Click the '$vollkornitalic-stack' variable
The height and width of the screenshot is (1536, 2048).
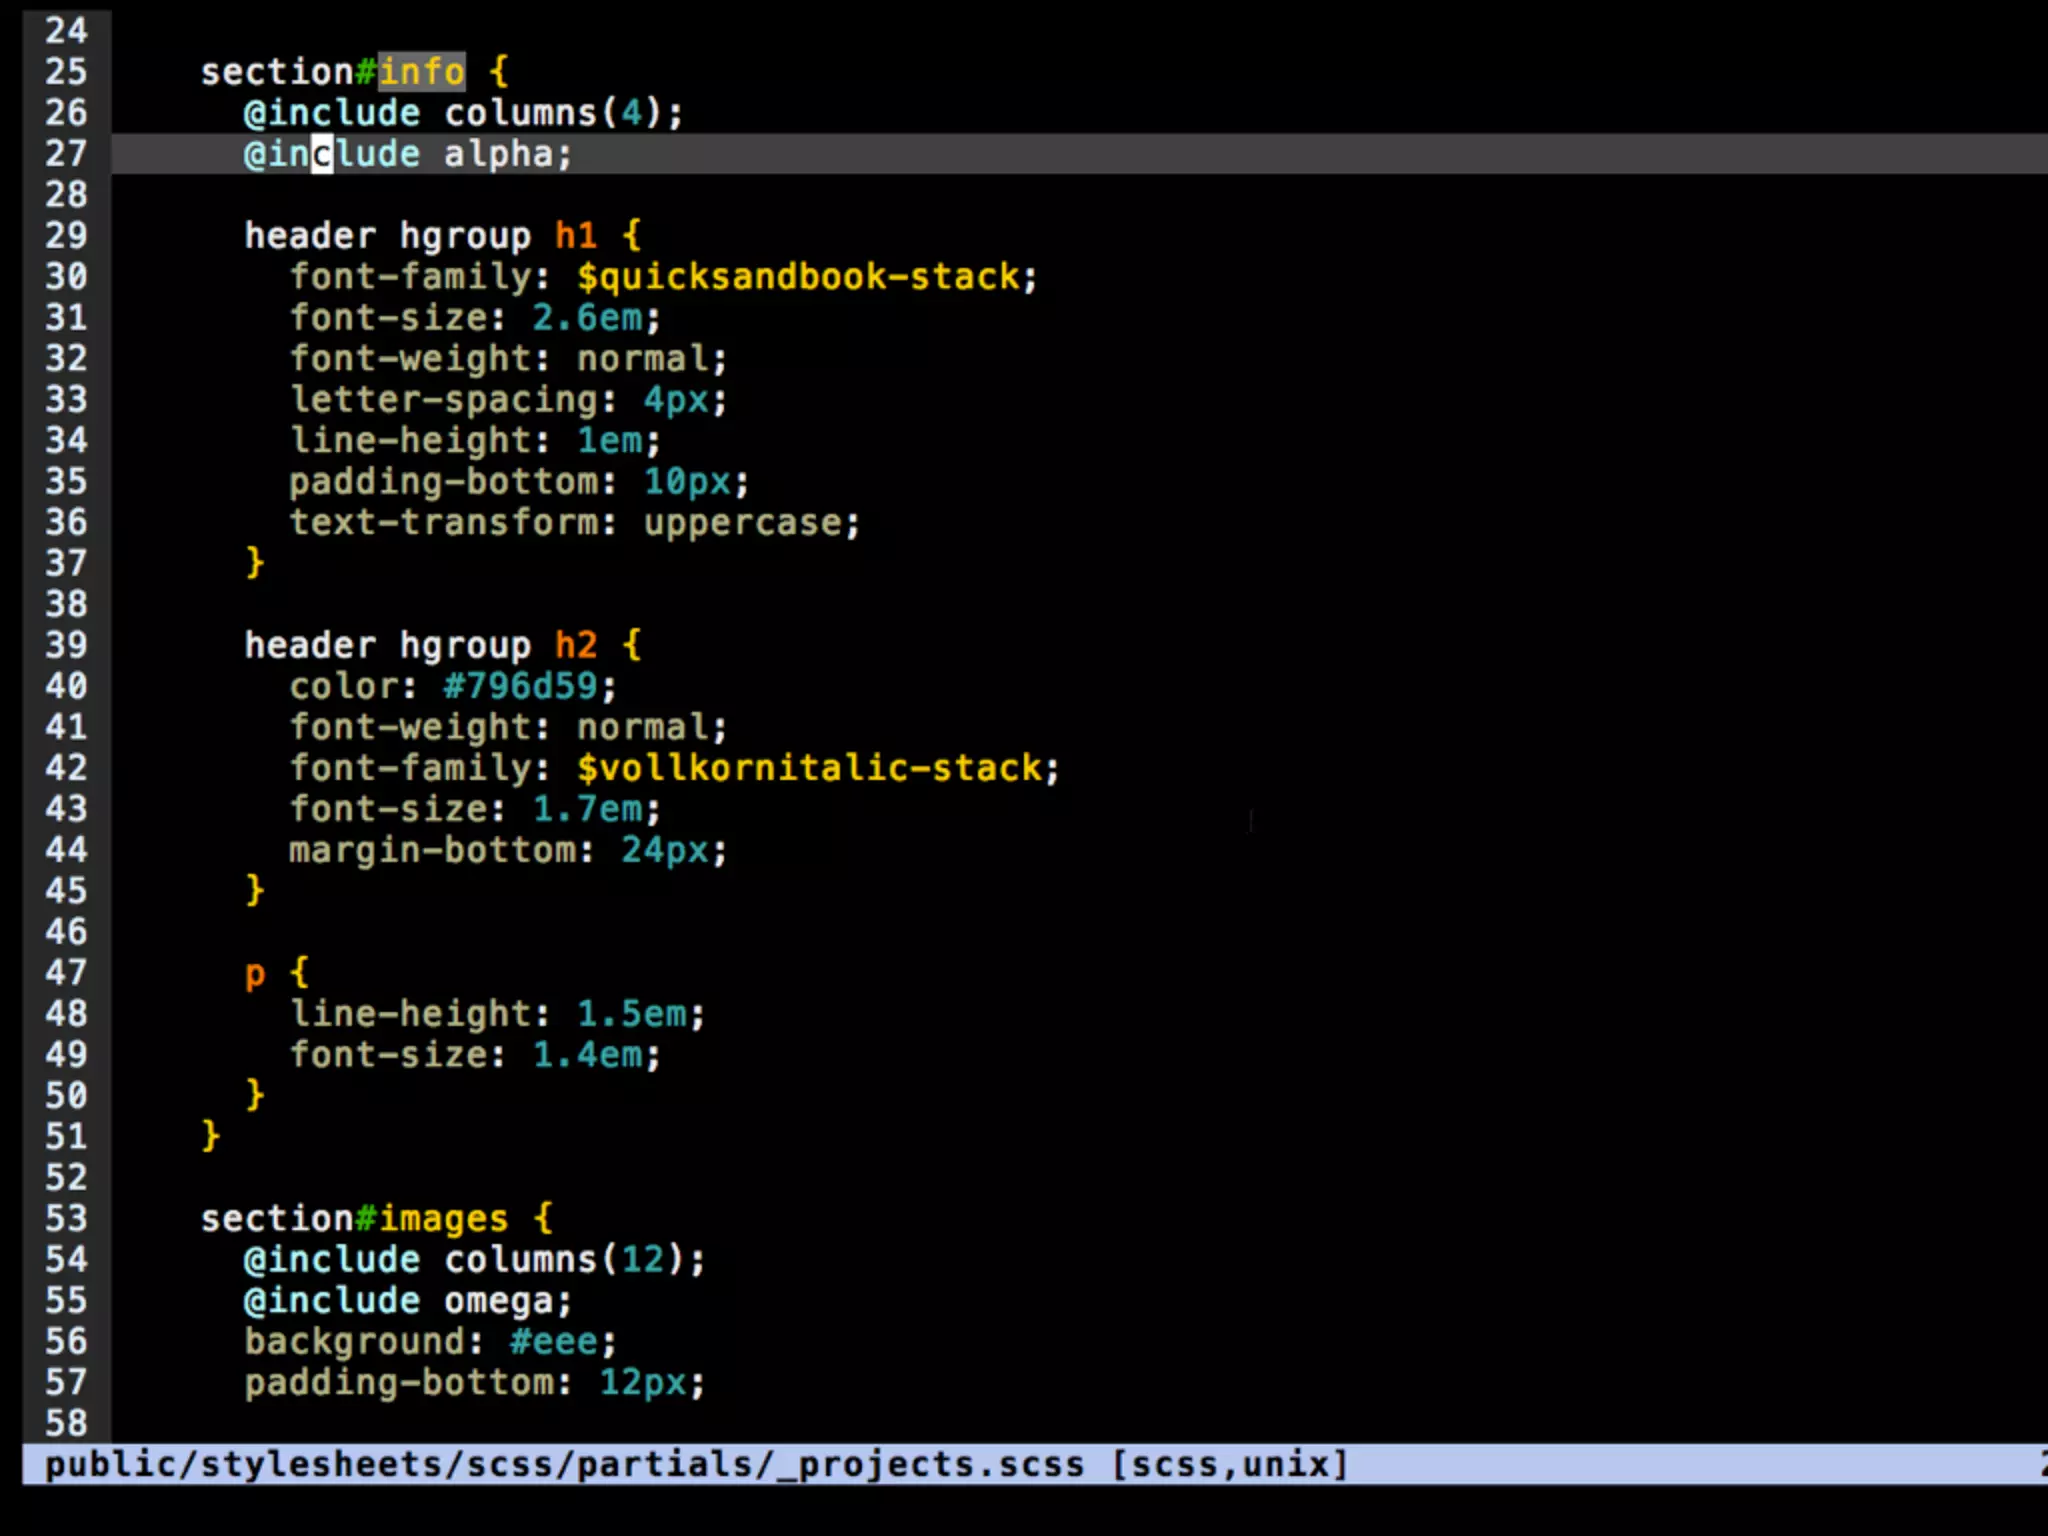pyautogui.click(x=809, y=768)
